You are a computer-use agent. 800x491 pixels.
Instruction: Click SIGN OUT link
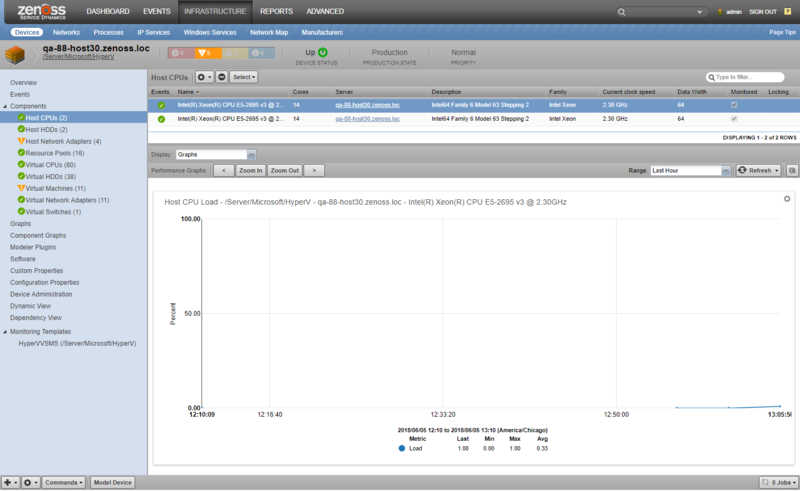763,12
